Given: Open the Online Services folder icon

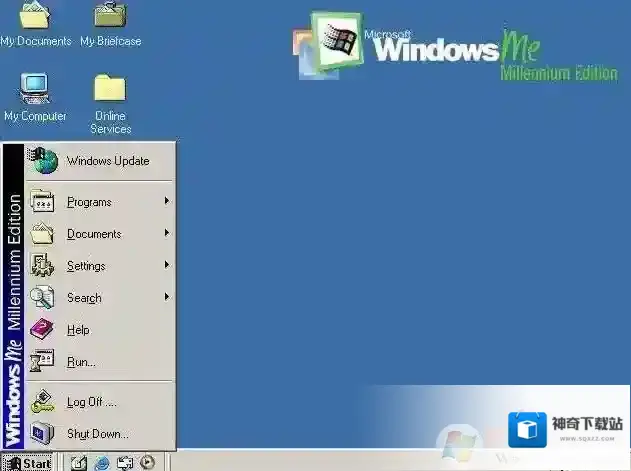Looking at the screenshot, I should click(110, 90).
